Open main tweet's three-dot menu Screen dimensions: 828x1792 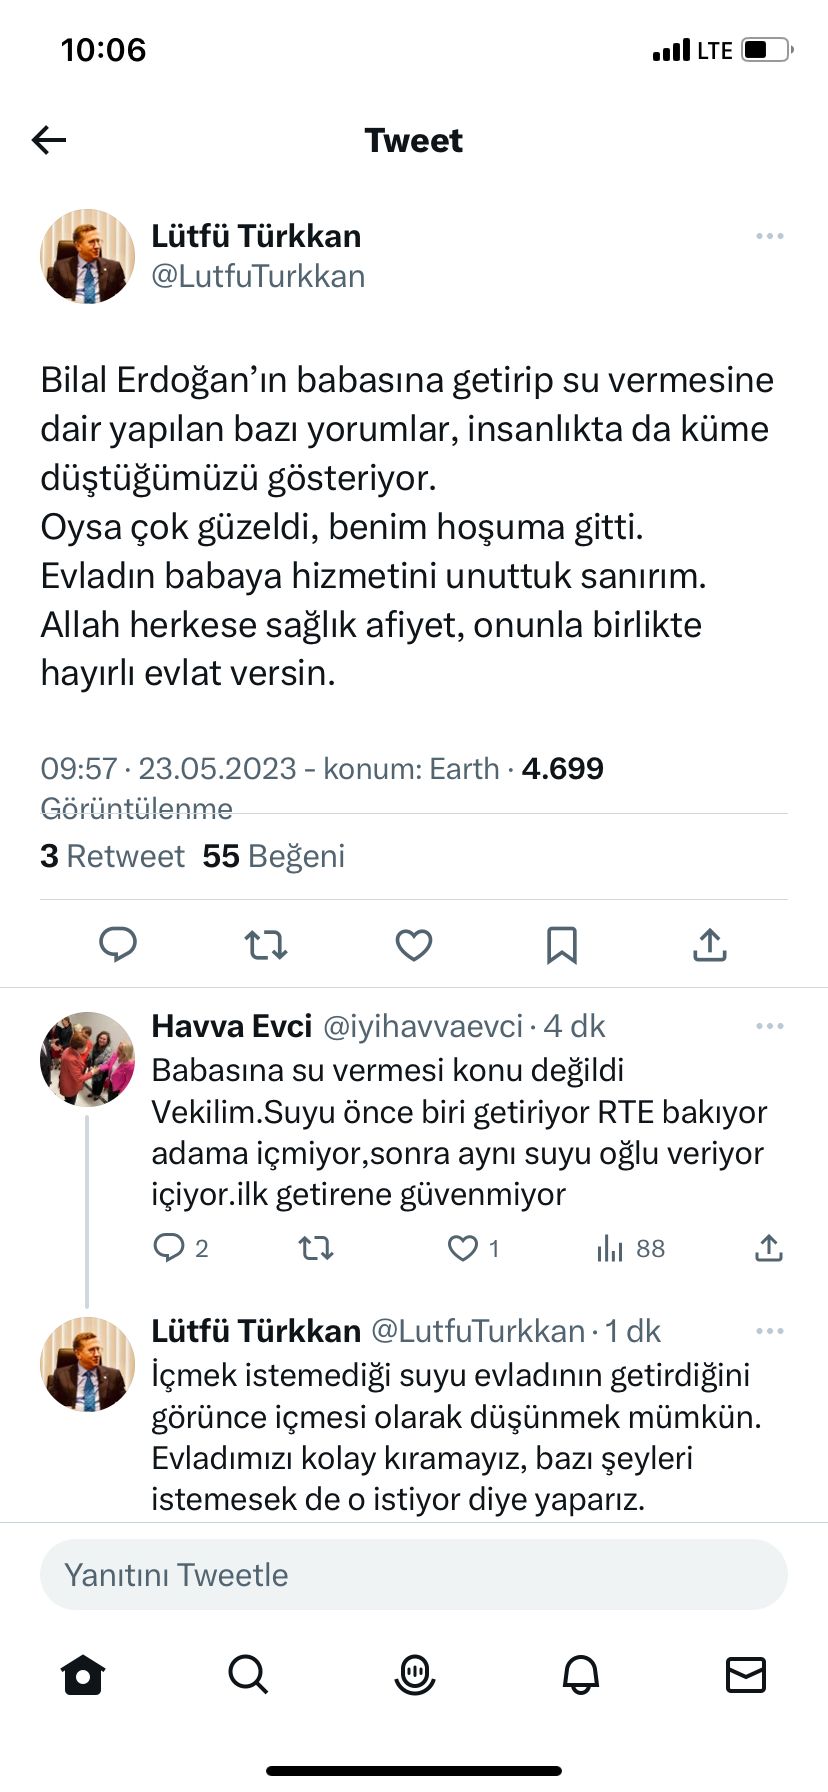pyautogui.click(x=769, y=236)
